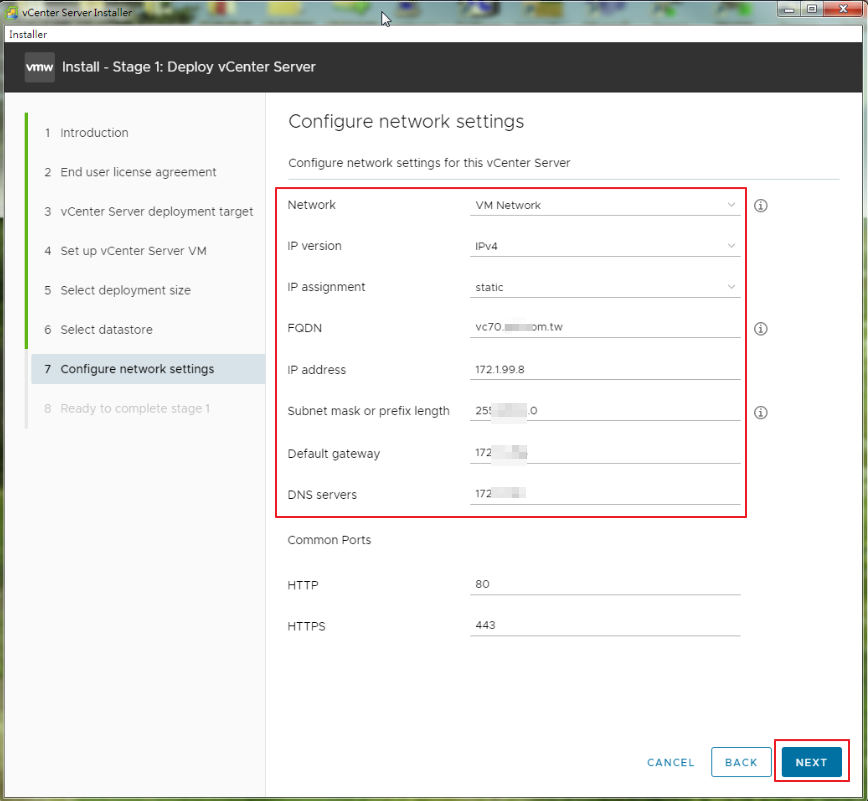Click the IP address field 172.1.99.8
The height and width of the screenshot is (801, 868).
605,369
